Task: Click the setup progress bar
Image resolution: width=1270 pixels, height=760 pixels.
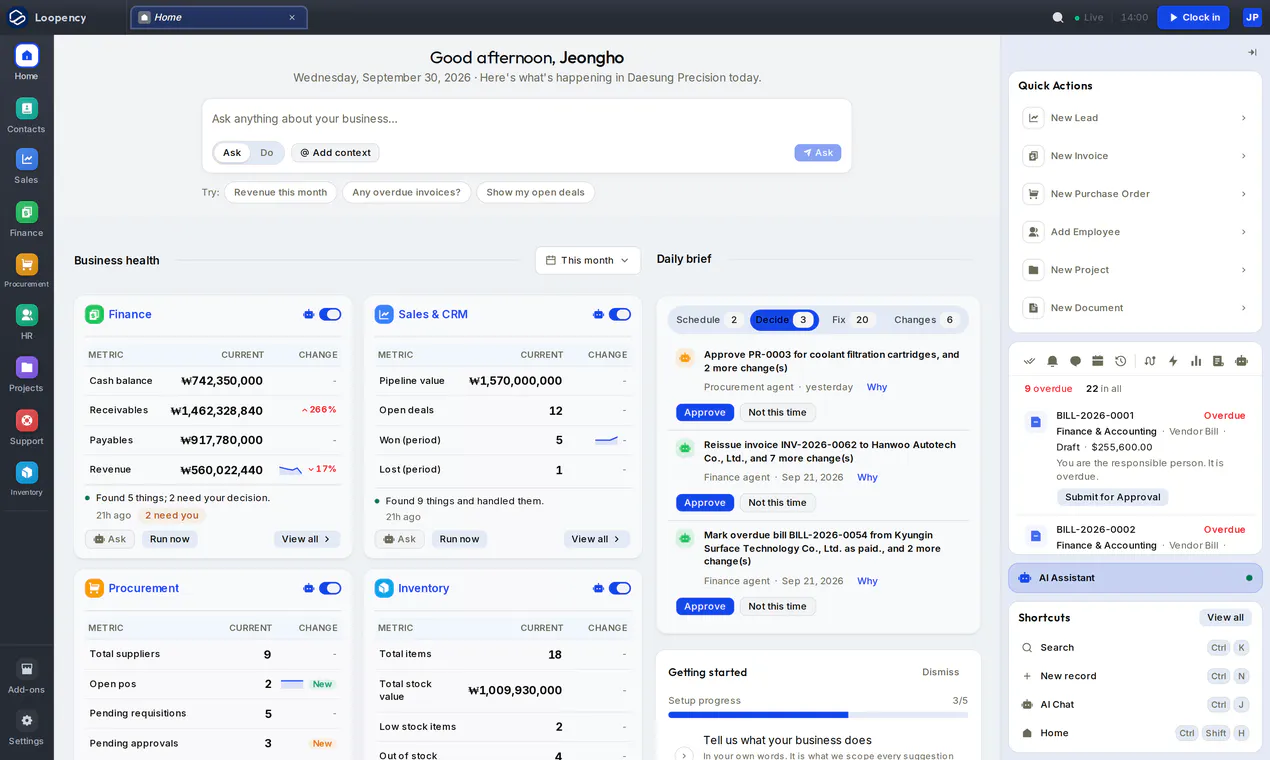Action: tap(818, 715)
